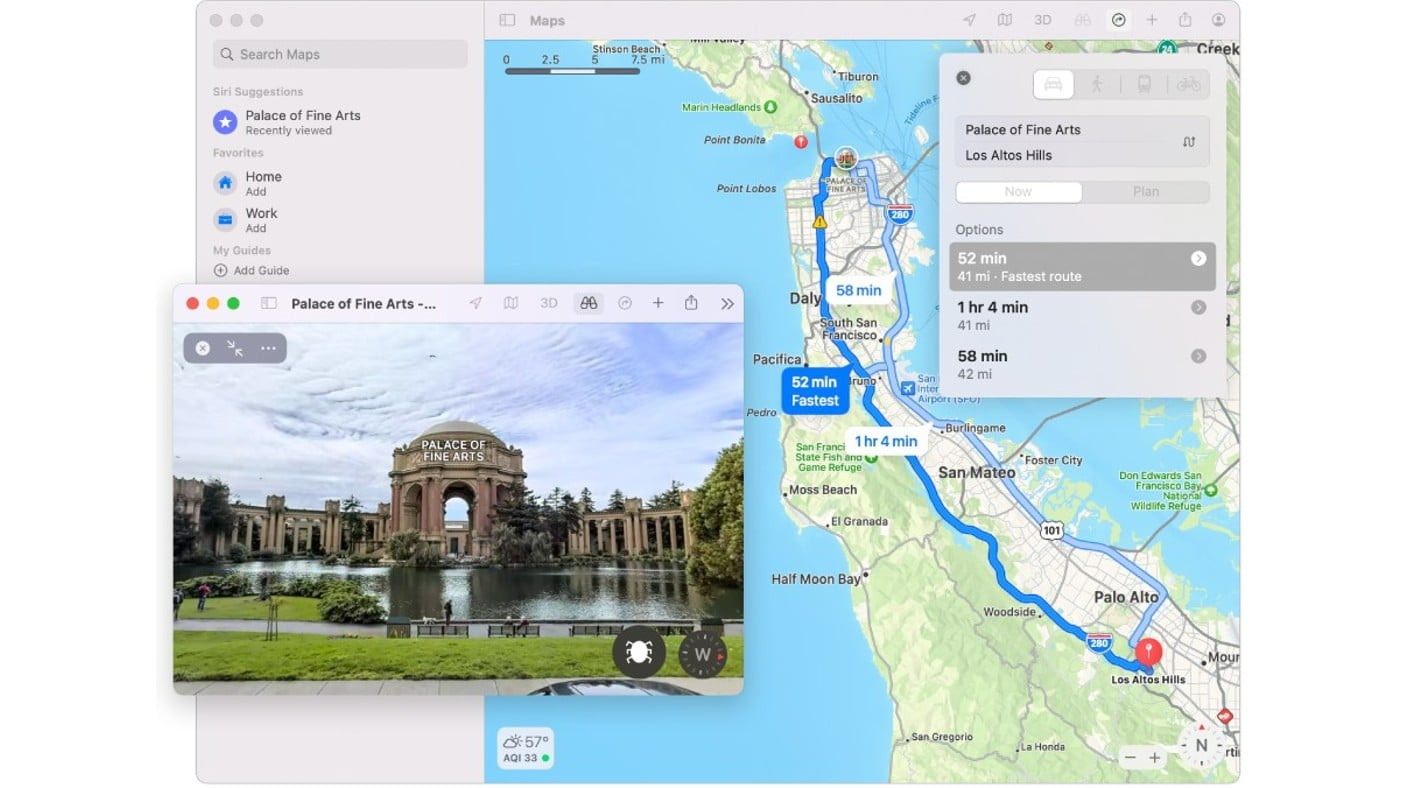Click the current location arrow in main toolbar
1401x788 pixels.
point(969,20)
